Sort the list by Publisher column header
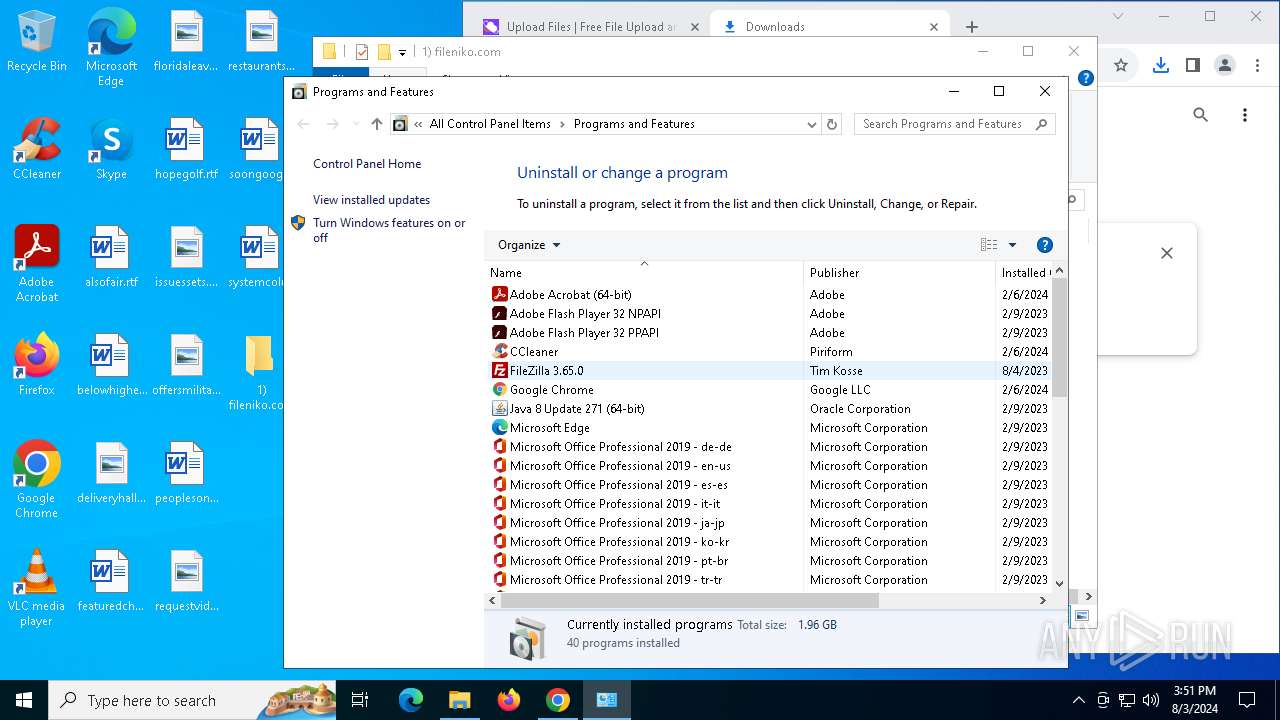The width and height of the screenshot is (1280, 720). (899, 272)
